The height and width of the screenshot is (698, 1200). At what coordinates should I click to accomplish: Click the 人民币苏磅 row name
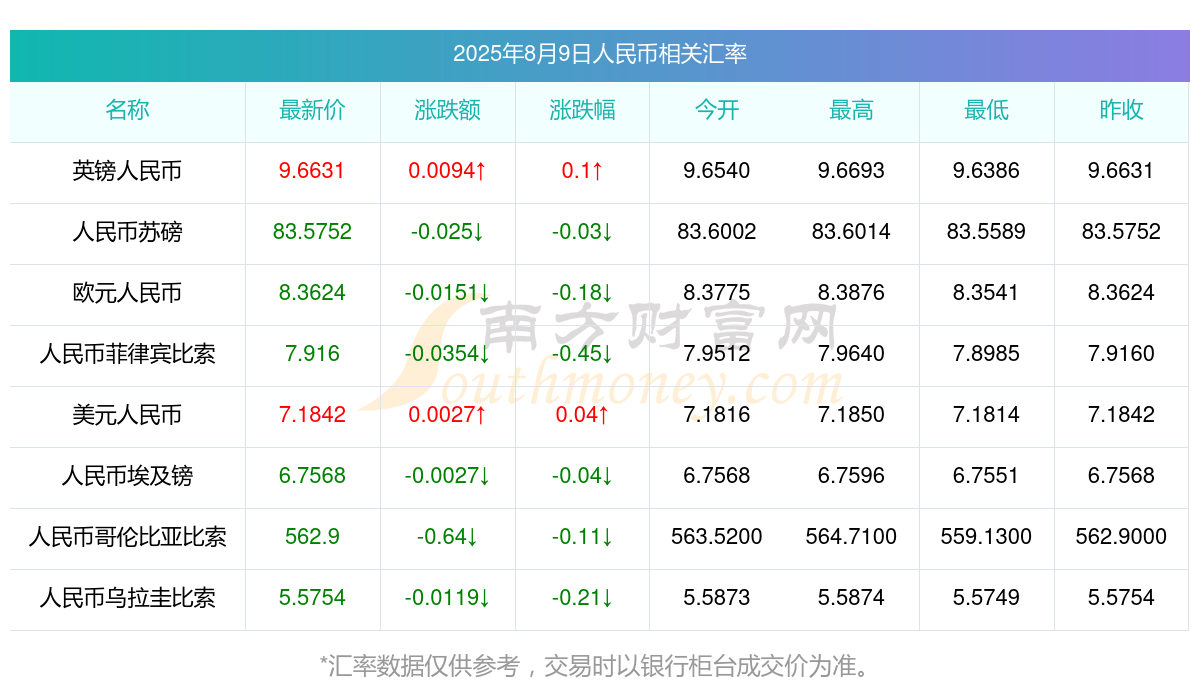[127, 232]
